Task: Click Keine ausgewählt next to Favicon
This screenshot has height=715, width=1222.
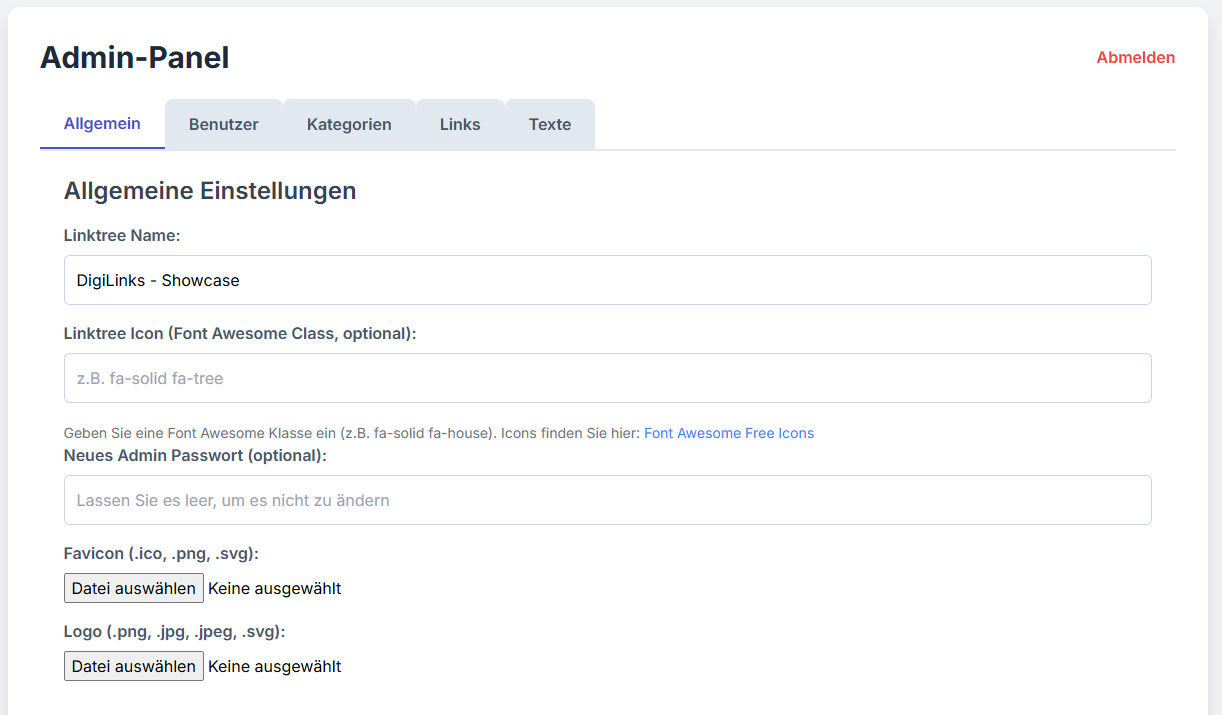Action: 274,587
